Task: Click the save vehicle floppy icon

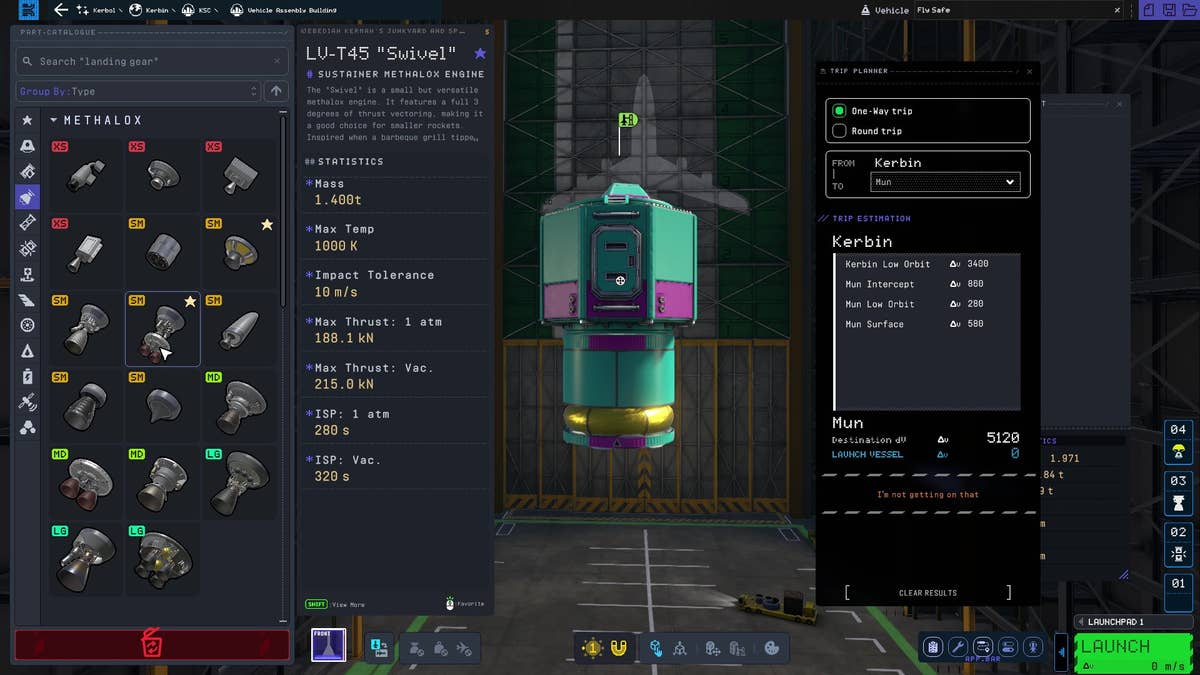Action: [1168, 10]
